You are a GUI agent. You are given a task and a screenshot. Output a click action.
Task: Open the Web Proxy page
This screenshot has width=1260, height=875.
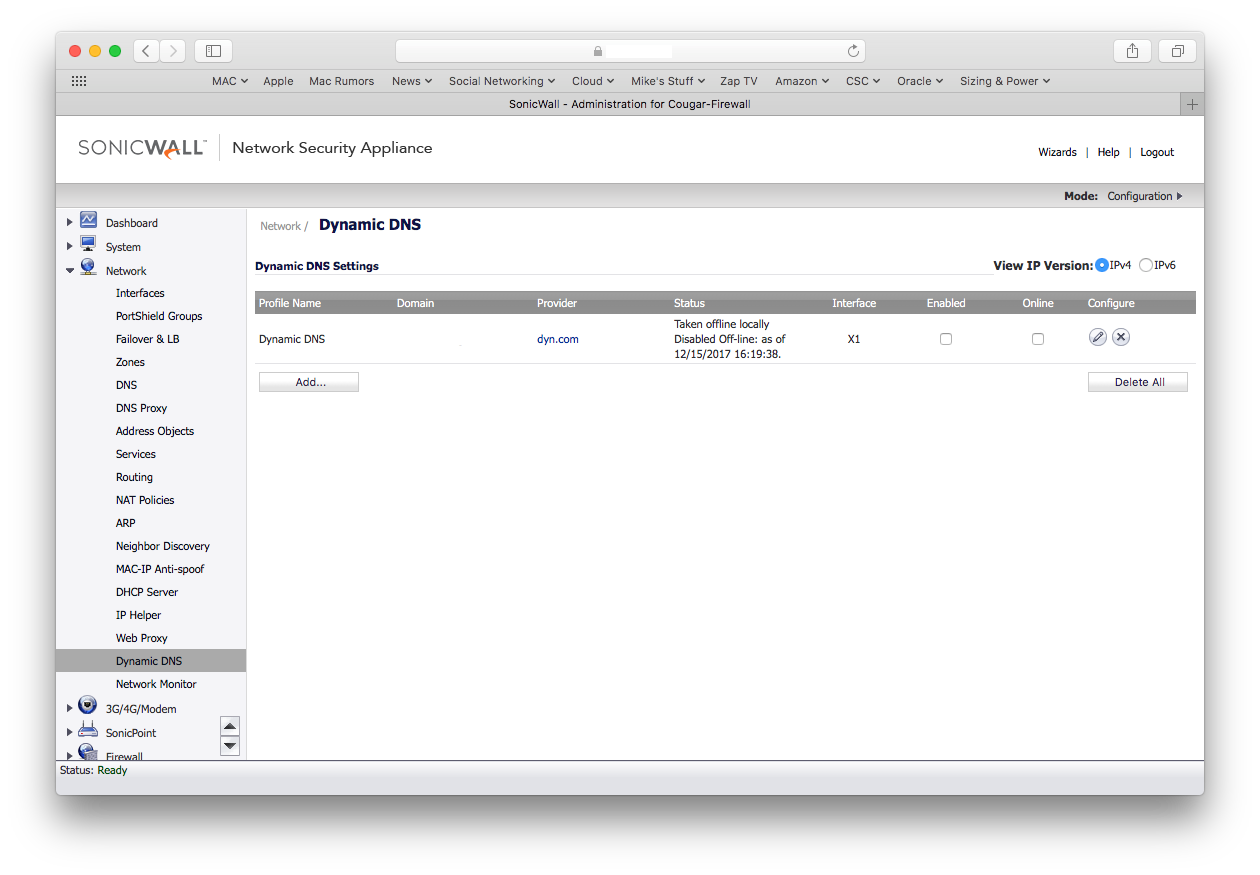pyautogui.click(x=141, y=638)
